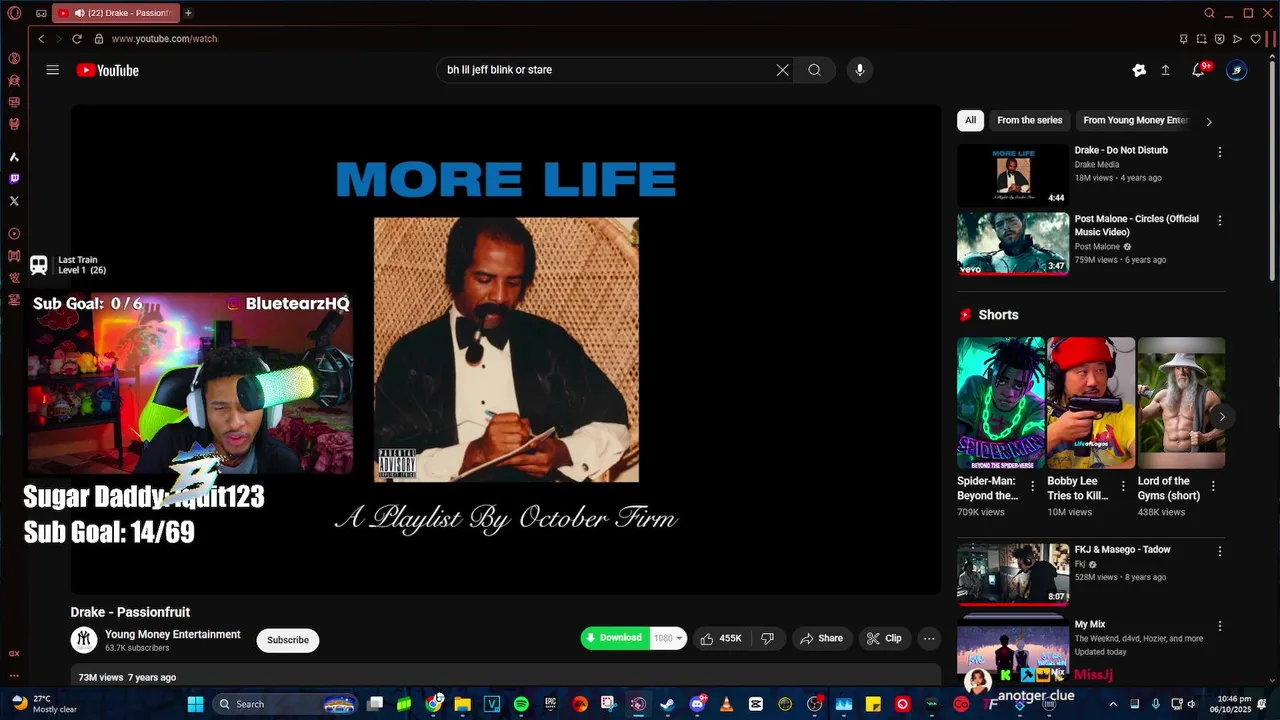Start voice search with the microphone

coord(859,70)
